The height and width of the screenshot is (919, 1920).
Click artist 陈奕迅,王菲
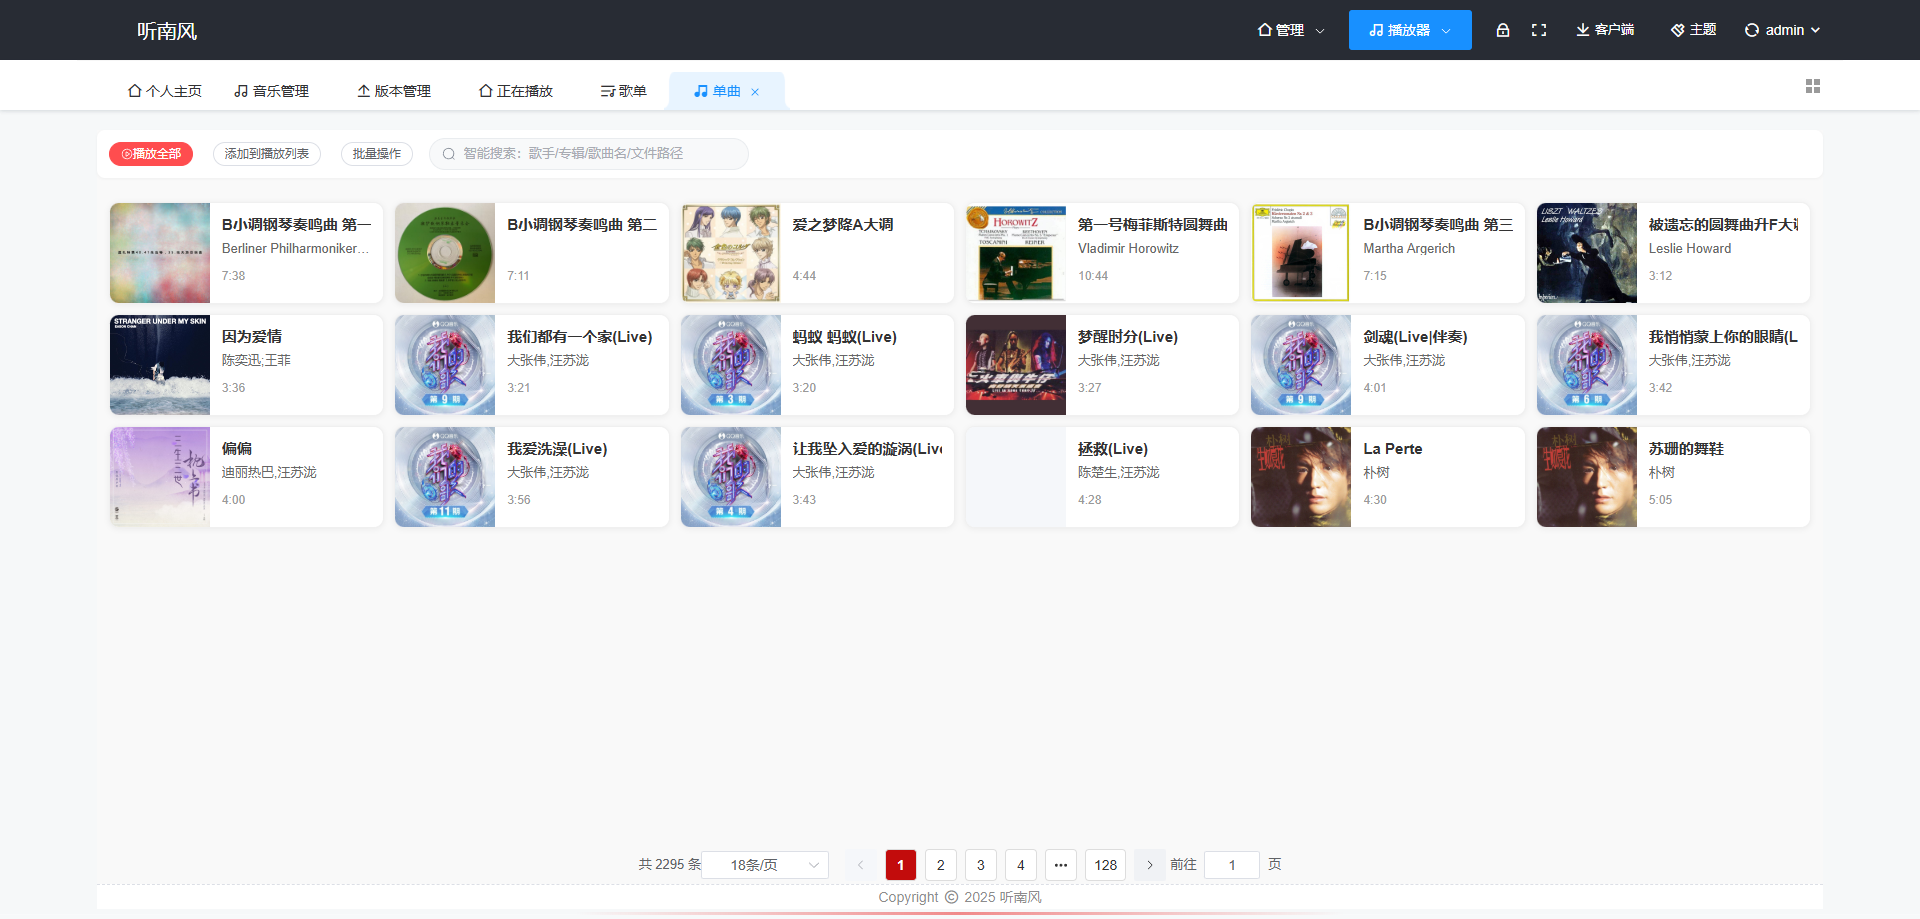pyautogui.click(x=256, y=361)
